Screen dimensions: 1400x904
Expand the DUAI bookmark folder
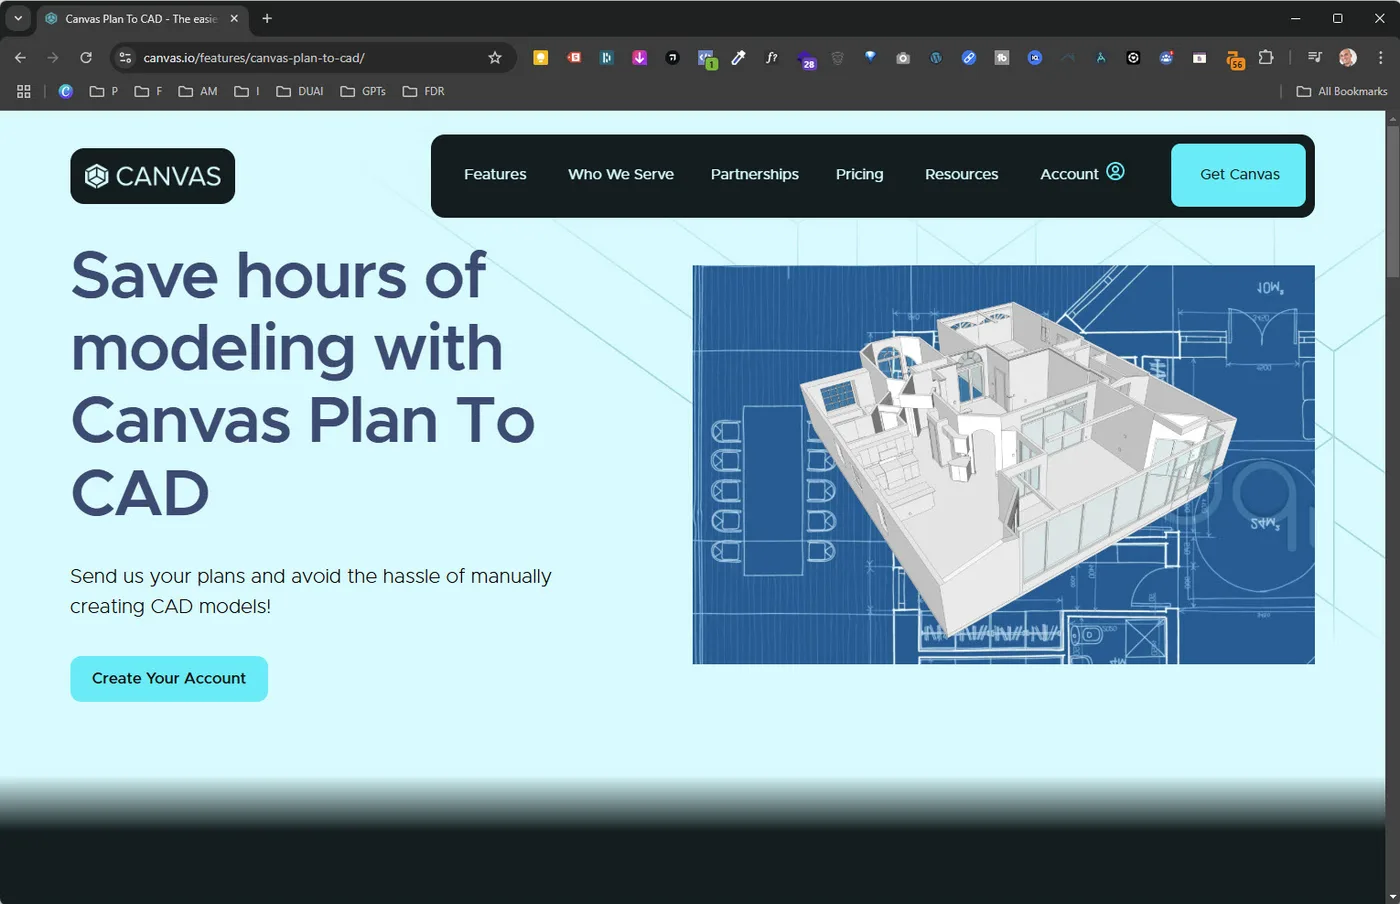coord(299,91)
